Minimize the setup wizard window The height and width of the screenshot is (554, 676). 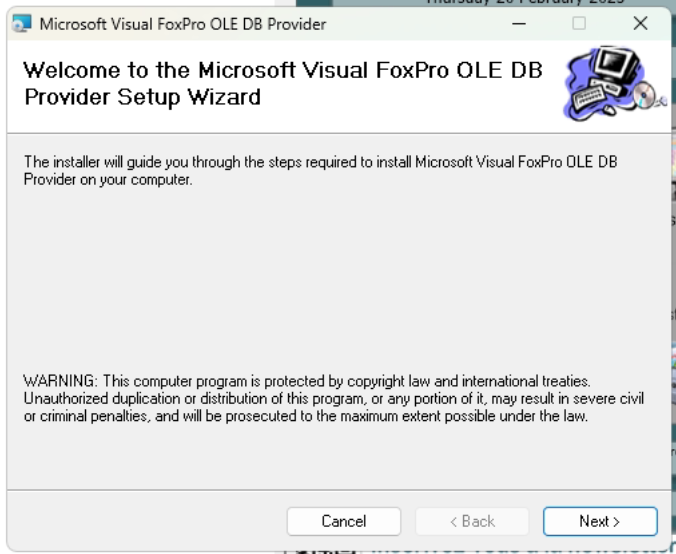click(x=518, y=23)
